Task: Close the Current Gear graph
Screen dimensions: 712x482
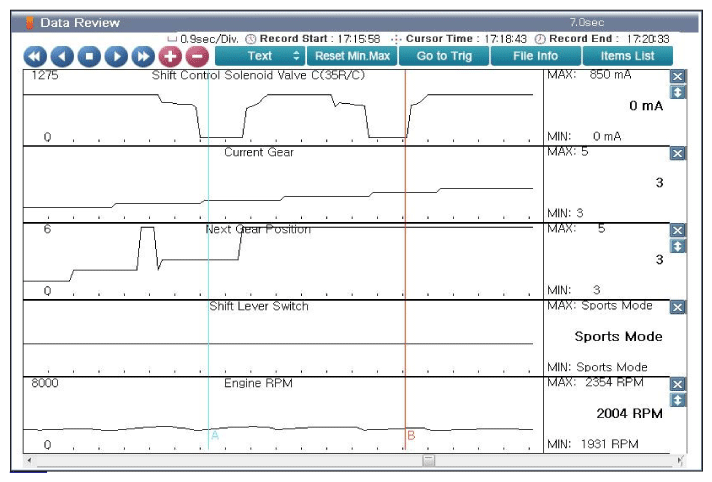Action: 677,154
